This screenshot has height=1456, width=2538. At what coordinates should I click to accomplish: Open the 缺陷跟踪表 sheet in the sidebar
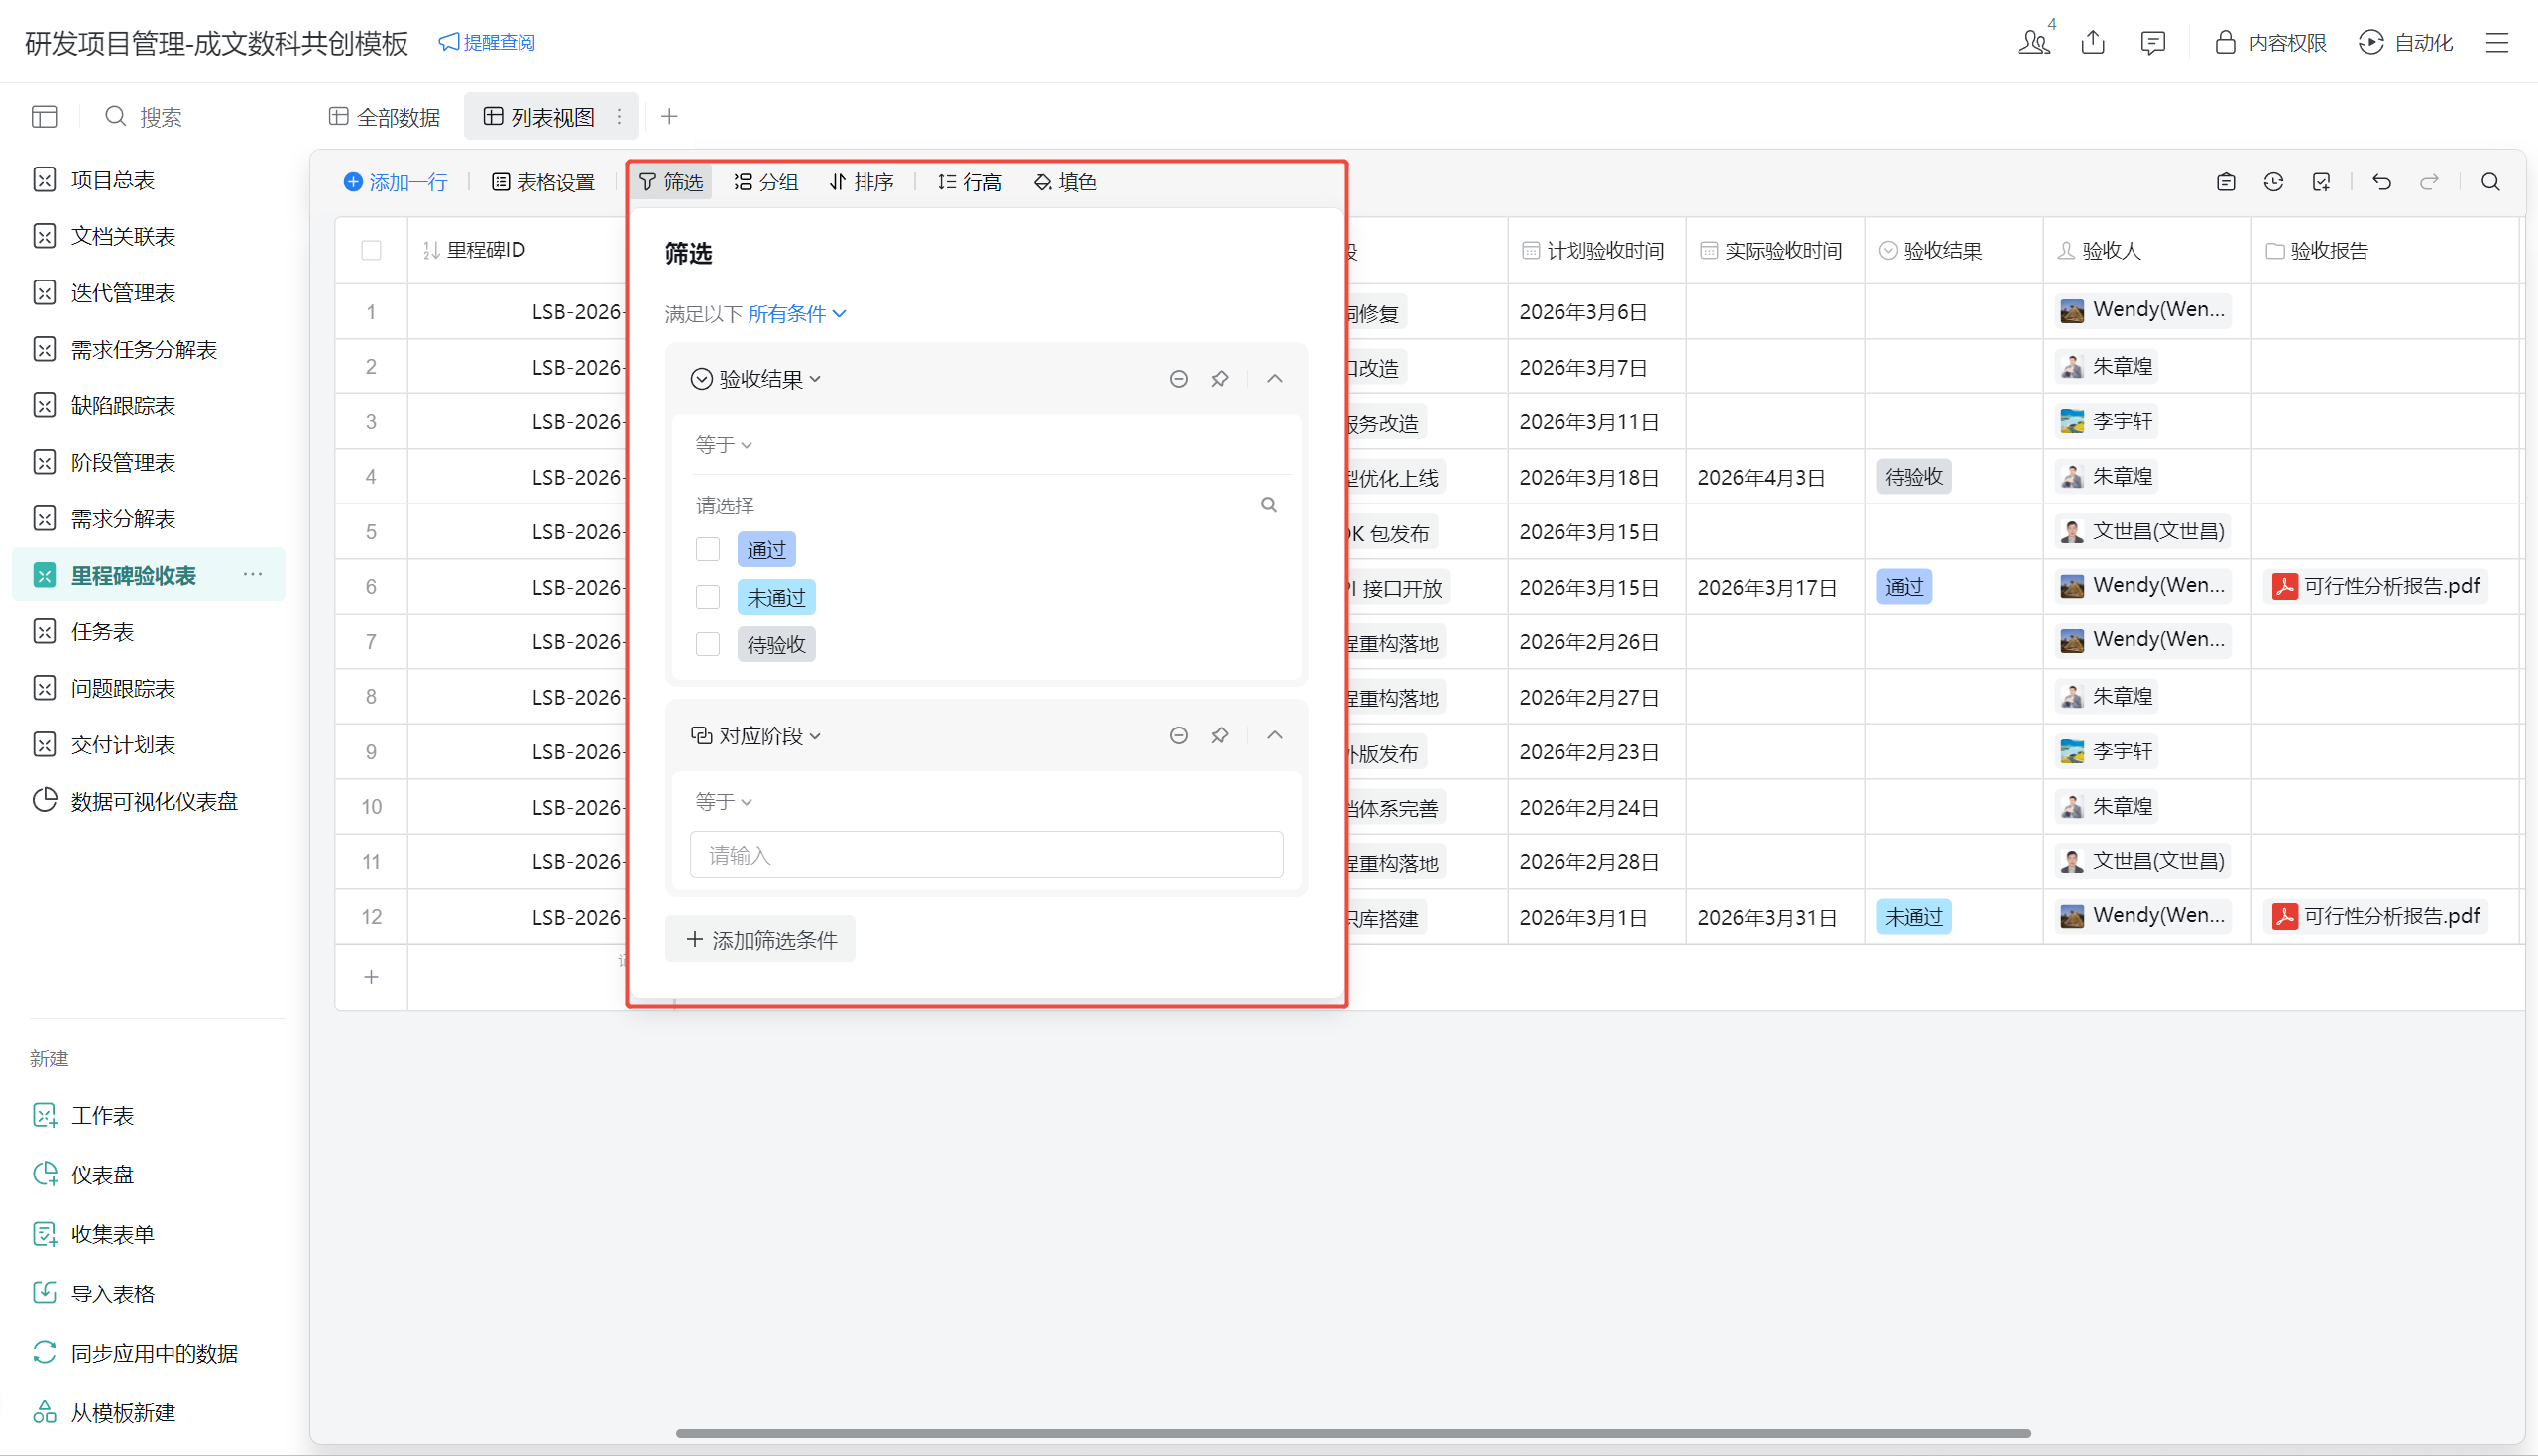[123, 406]
